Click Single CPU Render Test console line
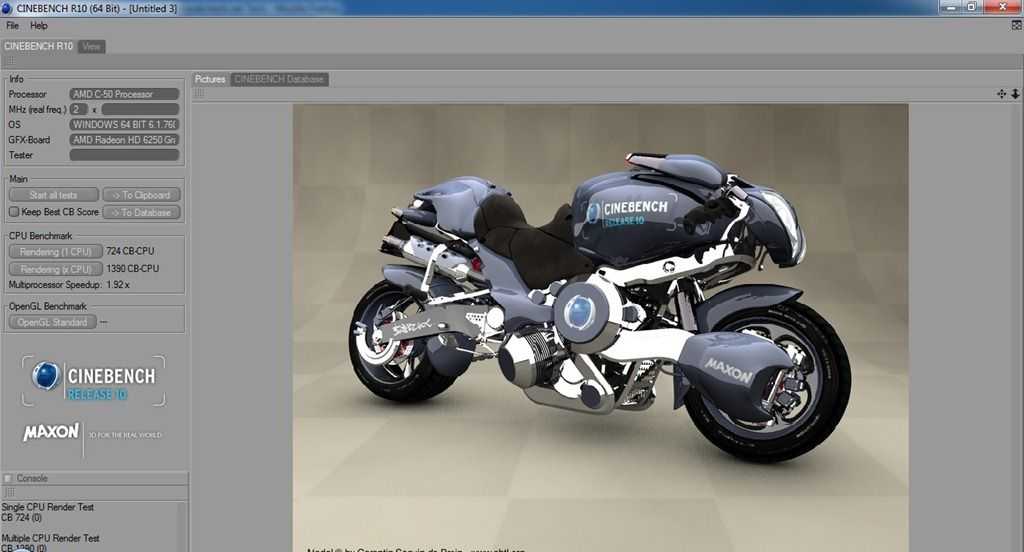Viewport: 1024px width, 552px height. [48, 507]
